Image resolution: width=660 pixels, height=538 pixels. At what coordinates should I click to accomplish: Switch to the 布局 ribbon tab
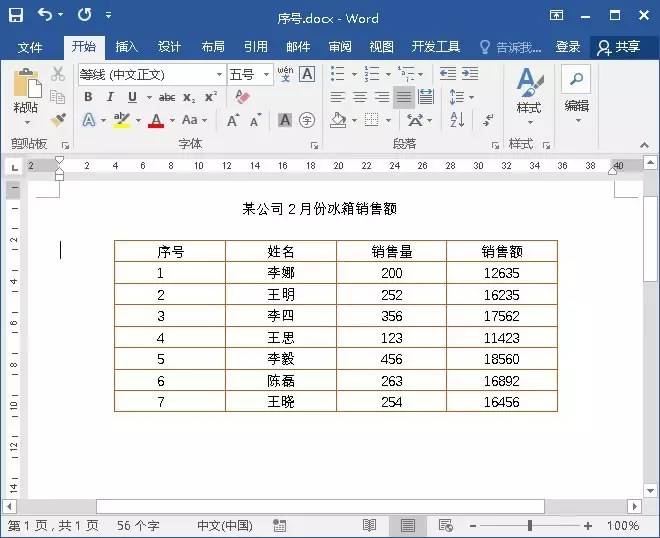pyautogui.click(x=213, y=47)
